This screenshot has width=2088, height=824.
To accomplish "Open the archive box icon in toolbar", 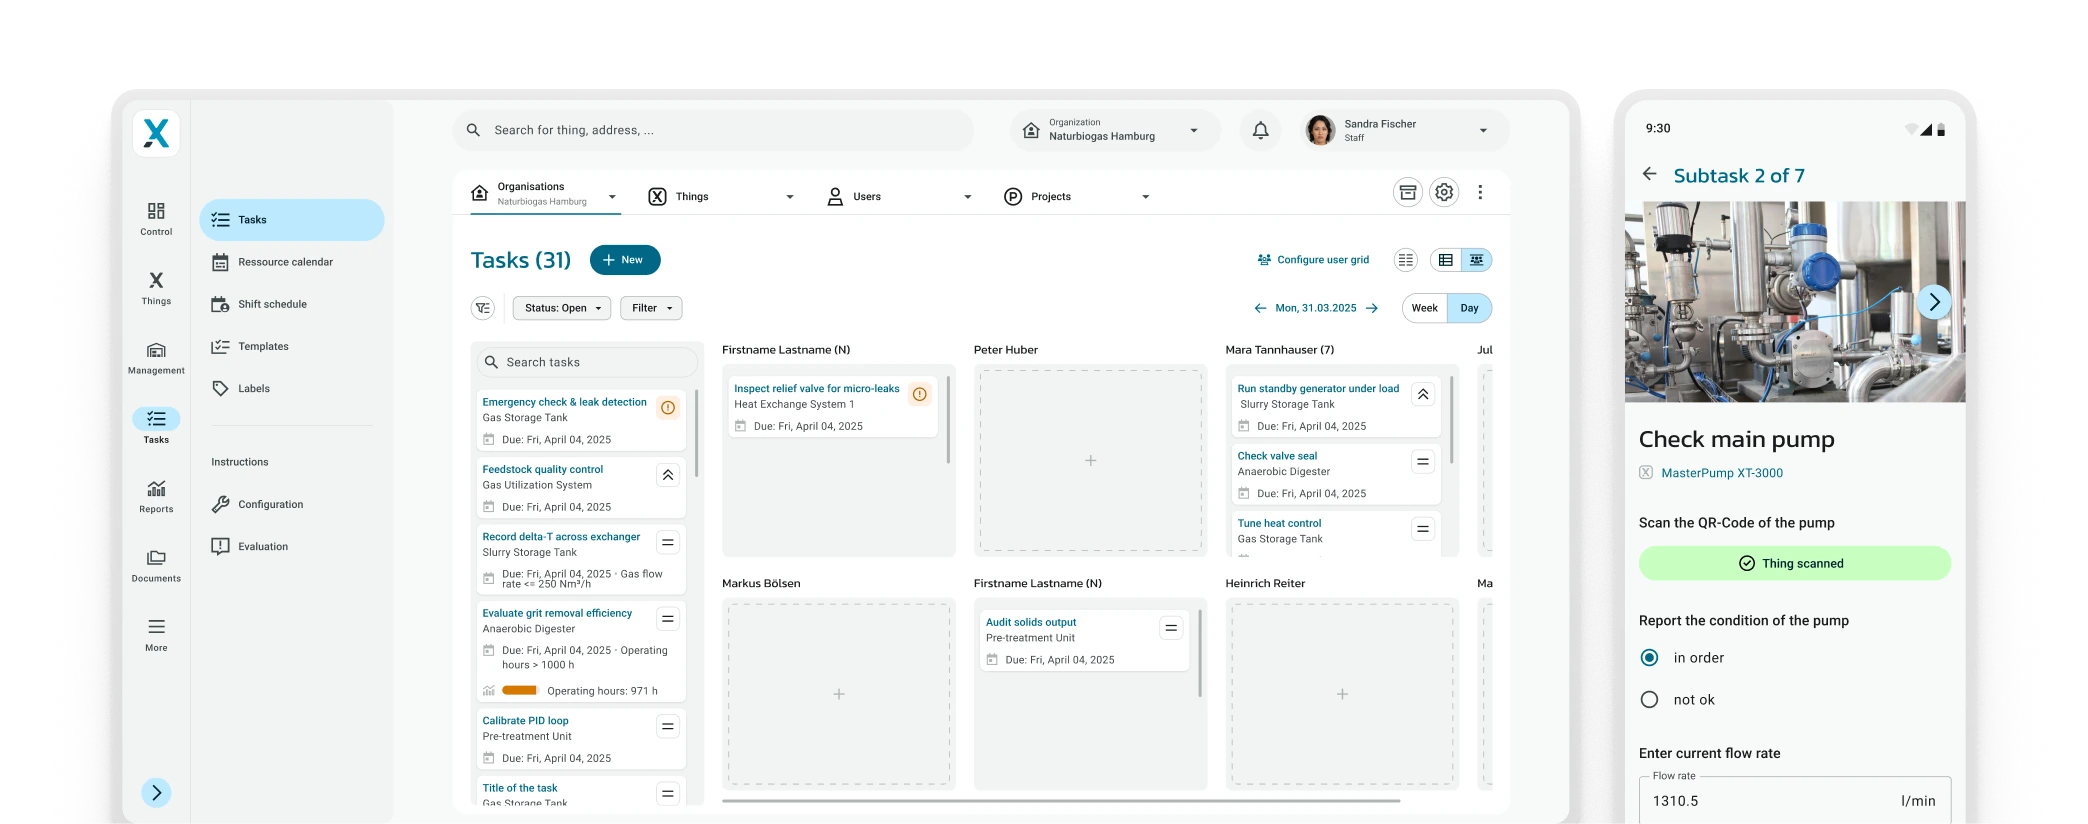I will [1408, 192].
